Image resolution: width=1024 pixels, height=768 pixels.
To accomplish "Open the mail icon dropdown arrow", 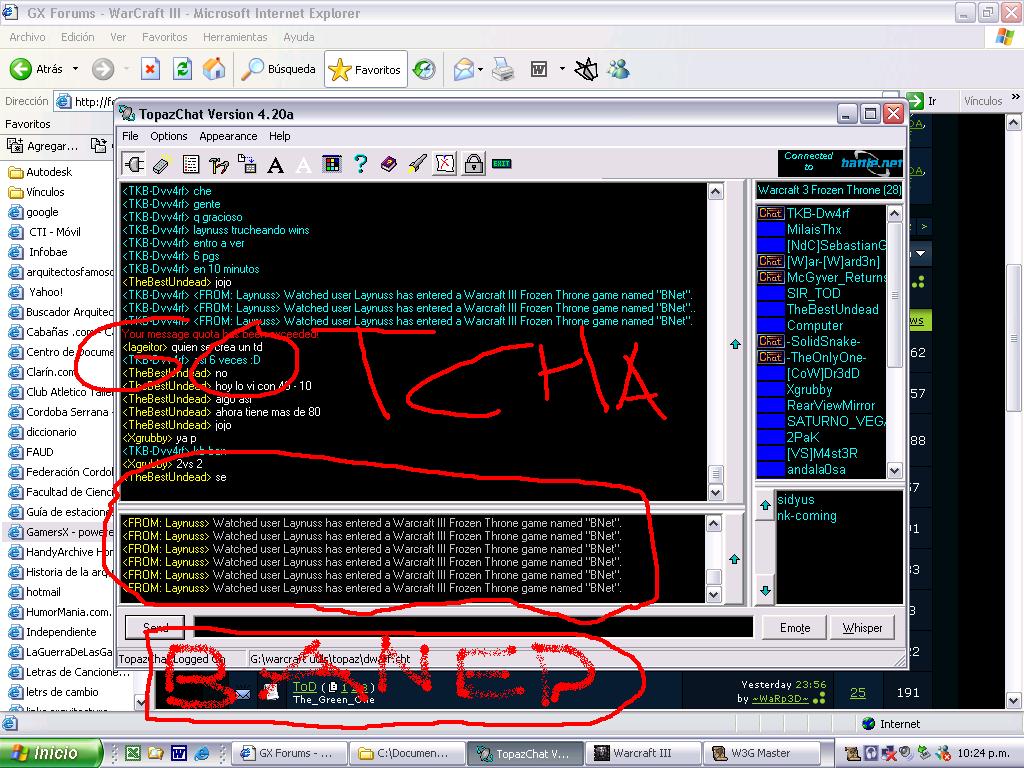I will (x=481, y=69).
